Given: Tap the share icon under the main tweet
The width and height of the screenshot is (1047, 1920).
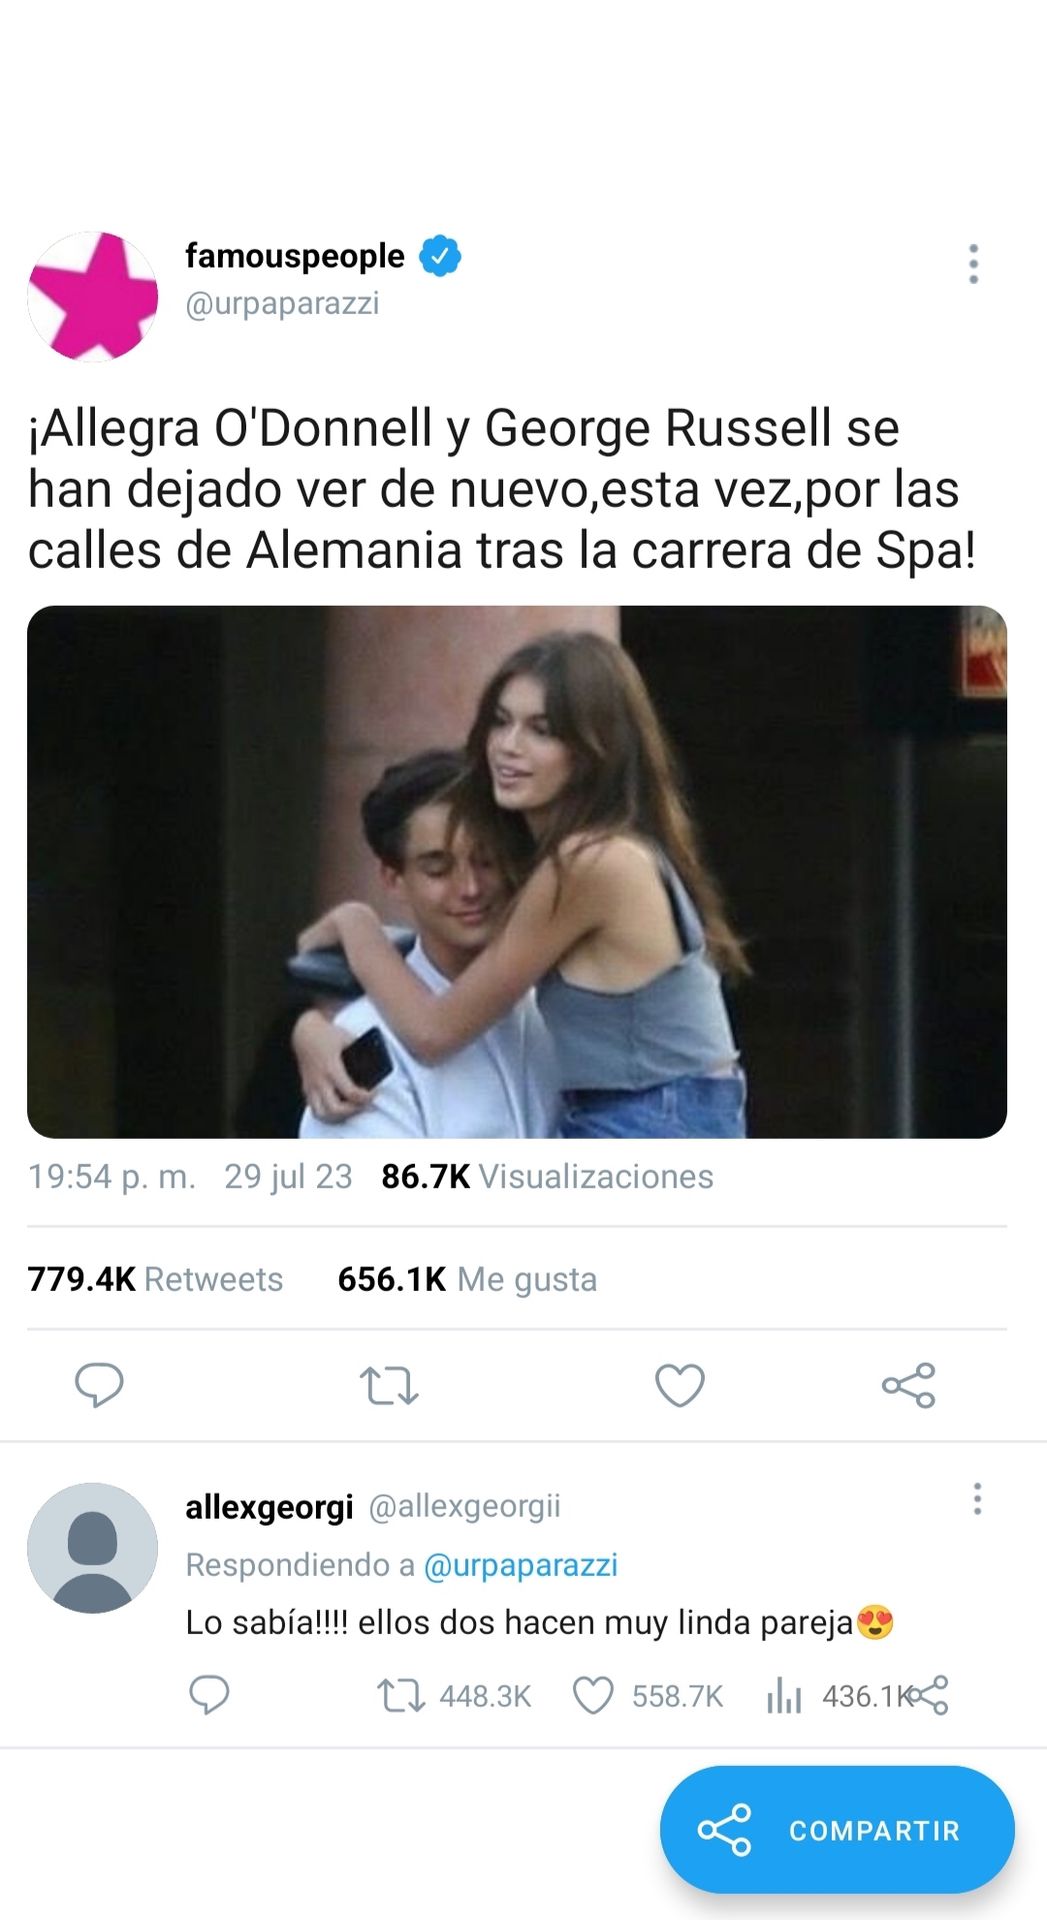Looking at the screenshot, I should (908, 1385).
